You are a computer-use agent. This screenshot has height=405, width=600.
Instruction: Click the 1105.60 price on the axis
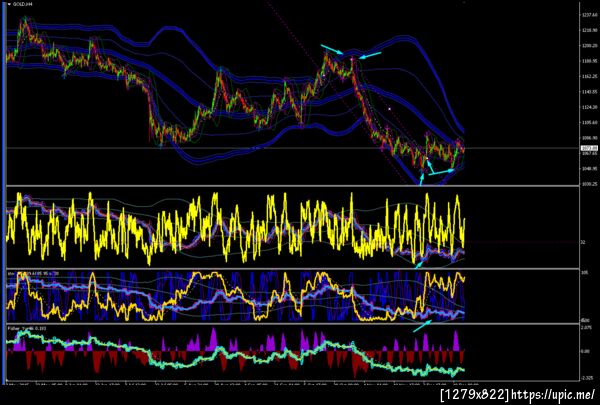tap(589, 122)
